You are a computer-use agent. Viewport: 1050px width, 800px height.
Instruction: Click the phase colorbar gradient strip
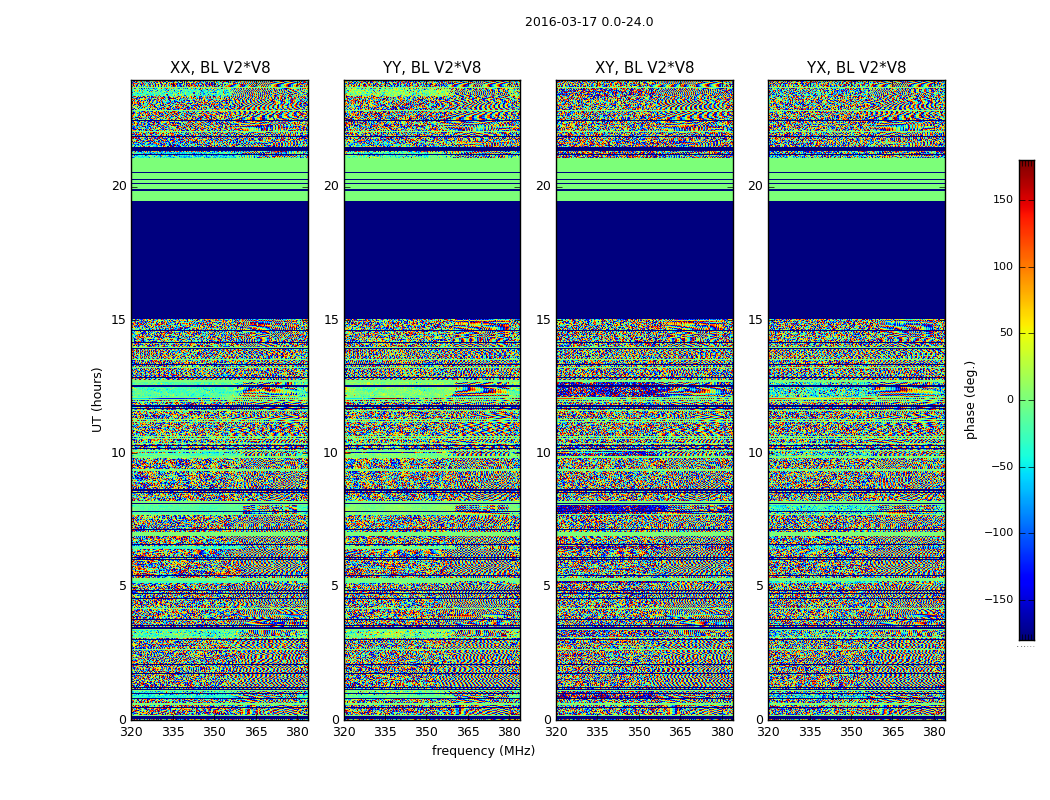(x=1027, y=400)
